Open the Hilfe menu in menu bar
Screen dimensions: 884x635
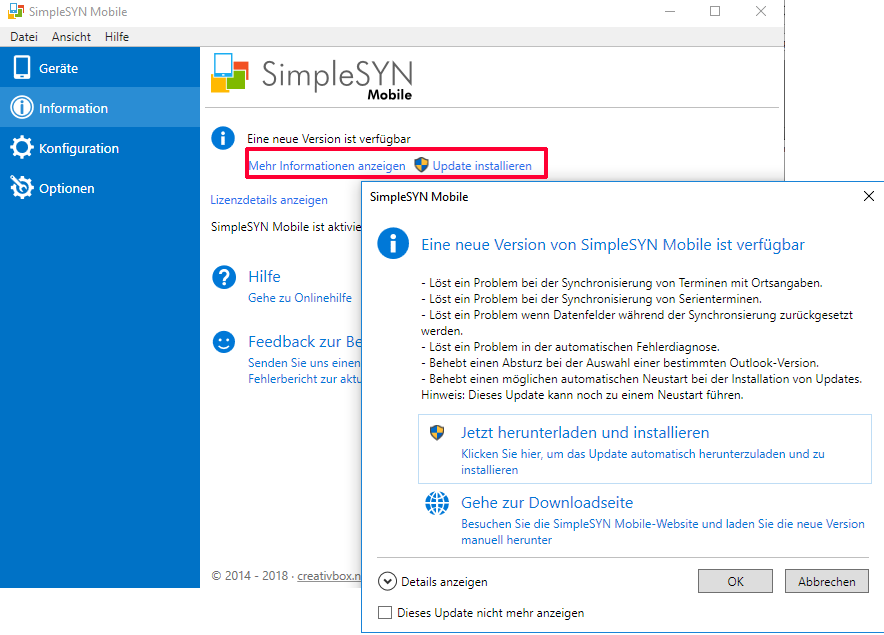117,37
